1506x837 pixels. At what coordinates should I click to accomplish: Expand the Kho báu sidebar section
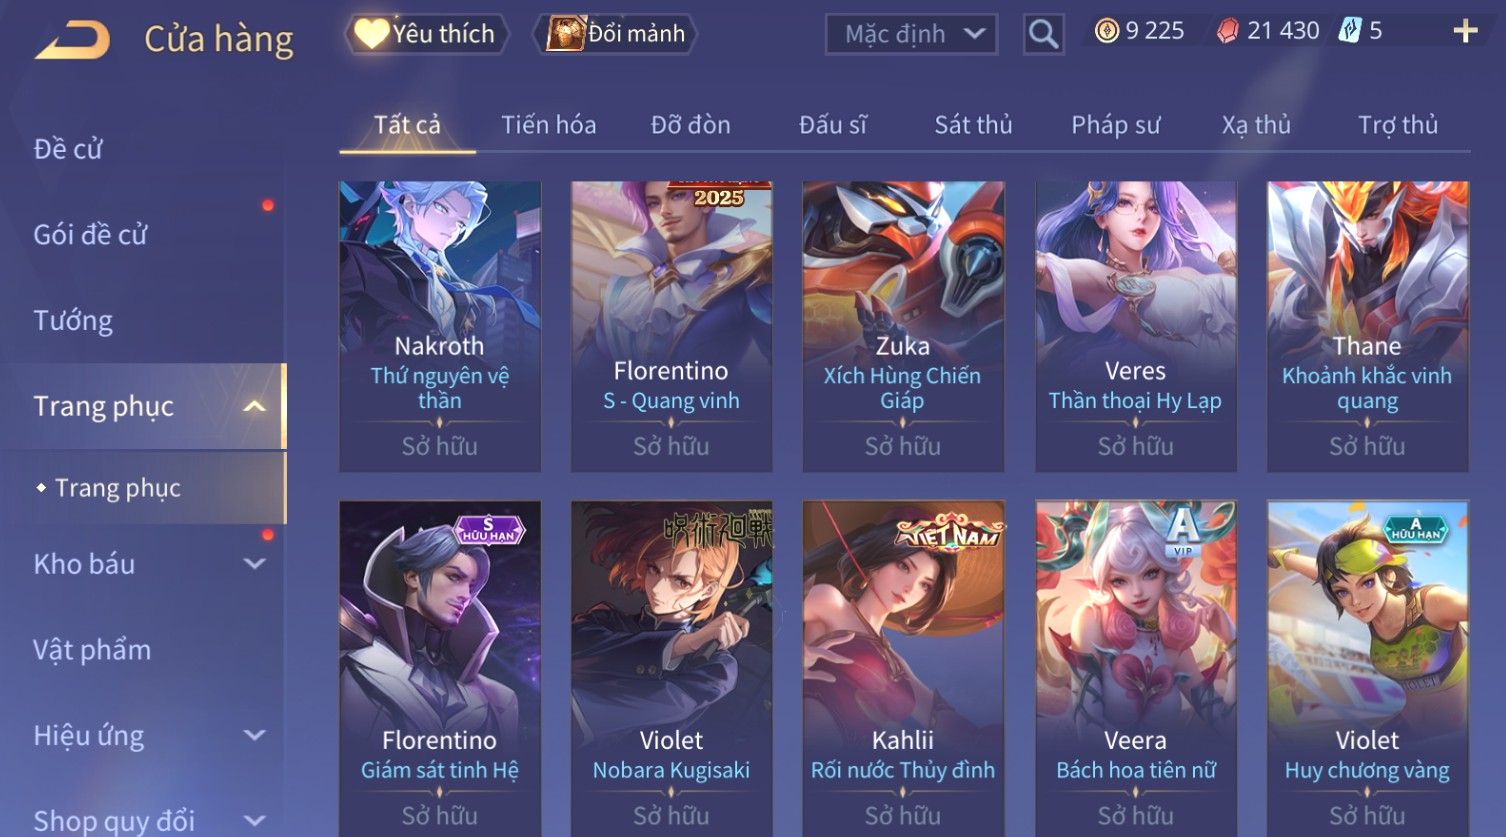[x=255, y=564]
